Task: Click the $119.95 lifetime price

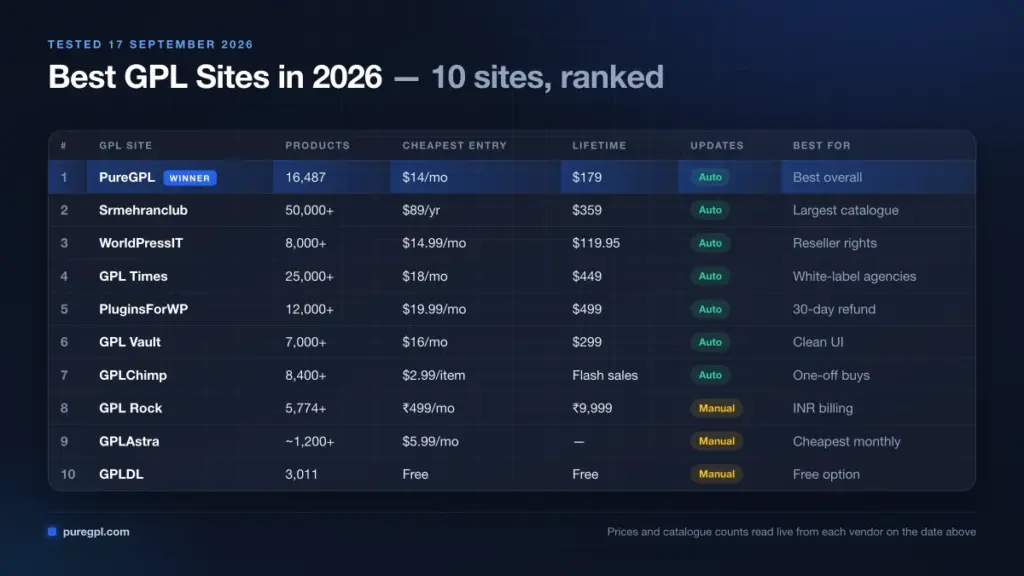Action: [x=596, y=243]
